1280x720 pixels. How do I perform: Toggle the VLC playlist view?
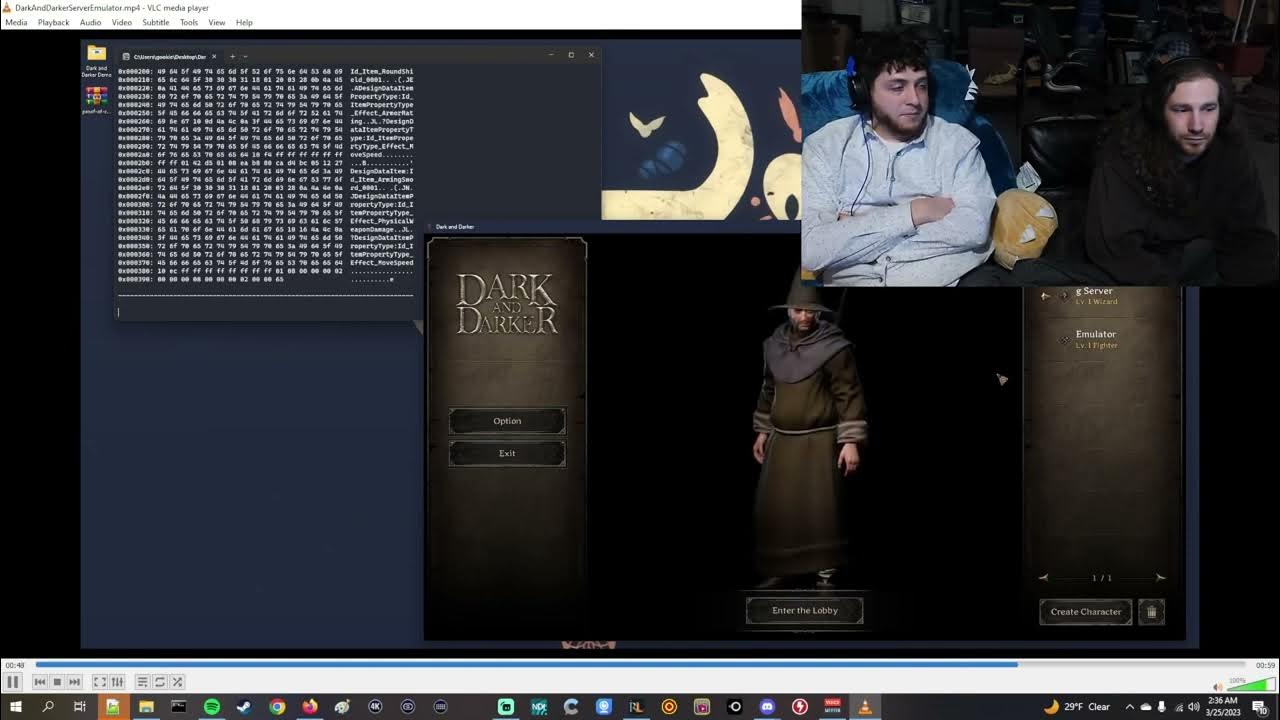tap(142, 682)
